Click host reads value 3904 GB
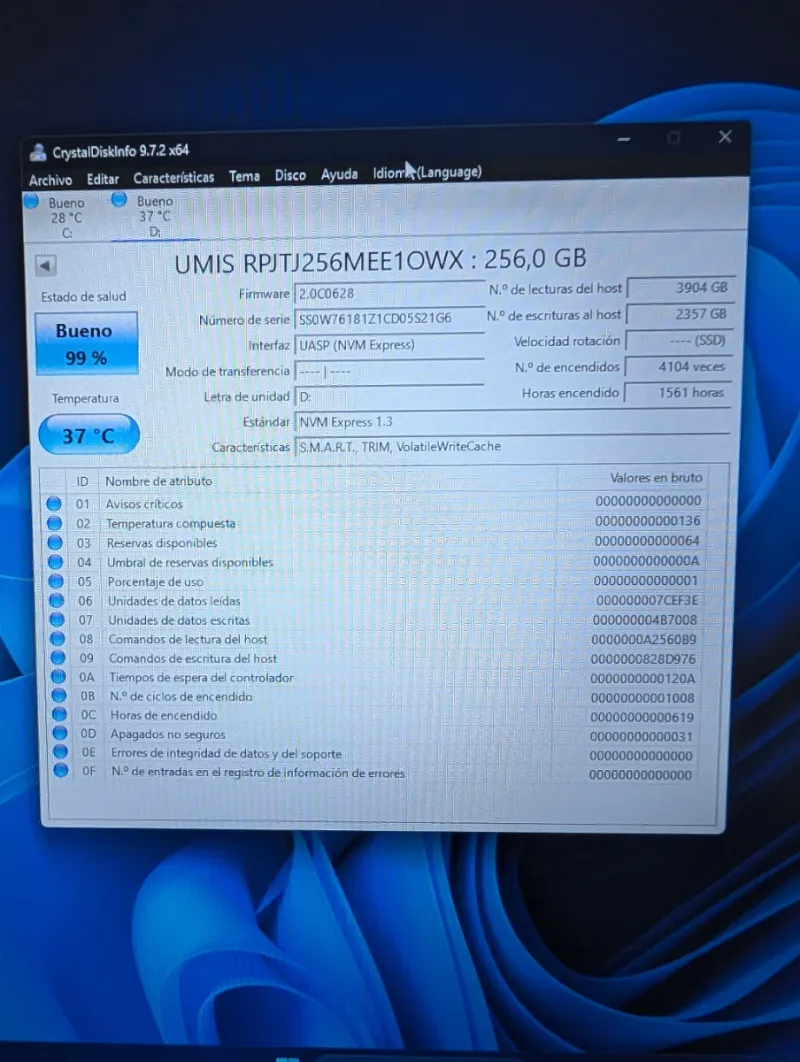This screenshot has height=1062, width=800. [x=679, y=288]
